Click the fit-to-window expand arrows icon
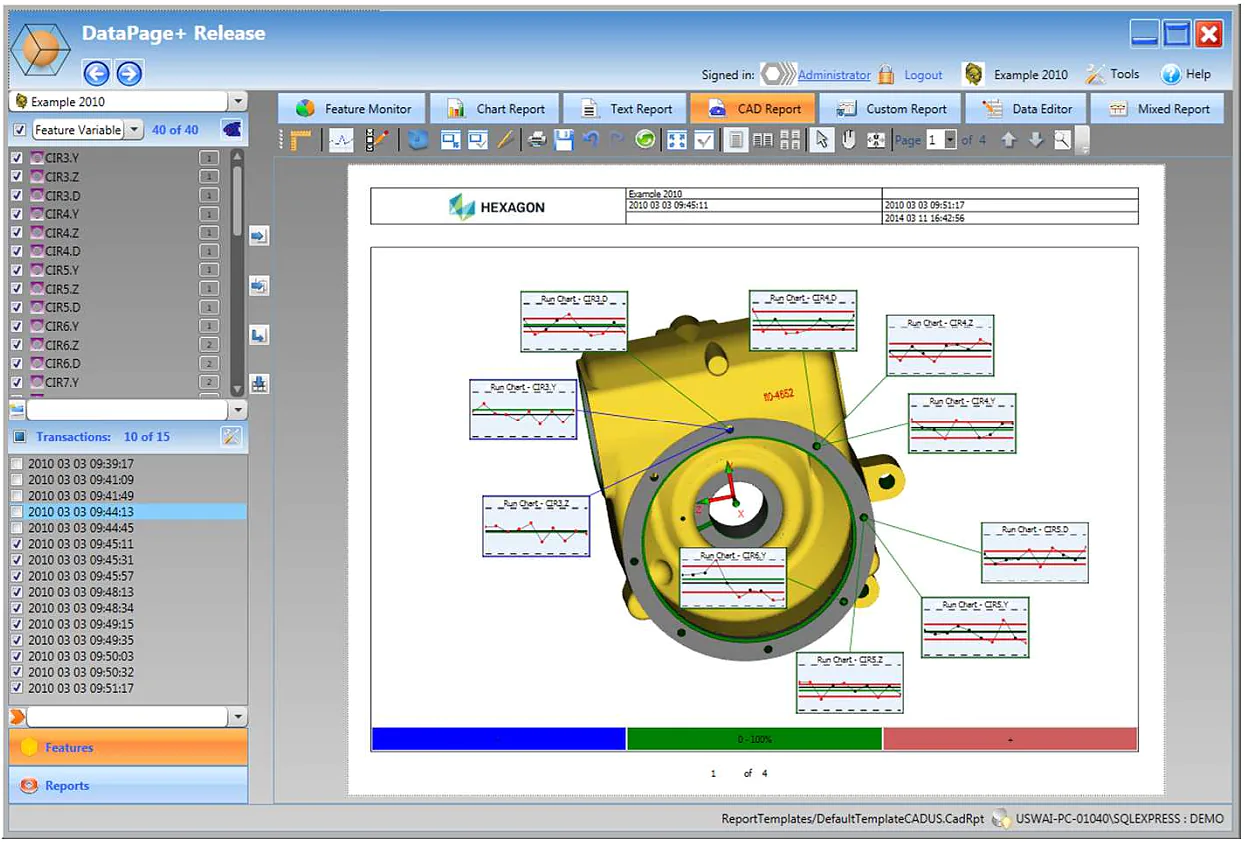1247x842 pixels. click(x=677, y=141)
